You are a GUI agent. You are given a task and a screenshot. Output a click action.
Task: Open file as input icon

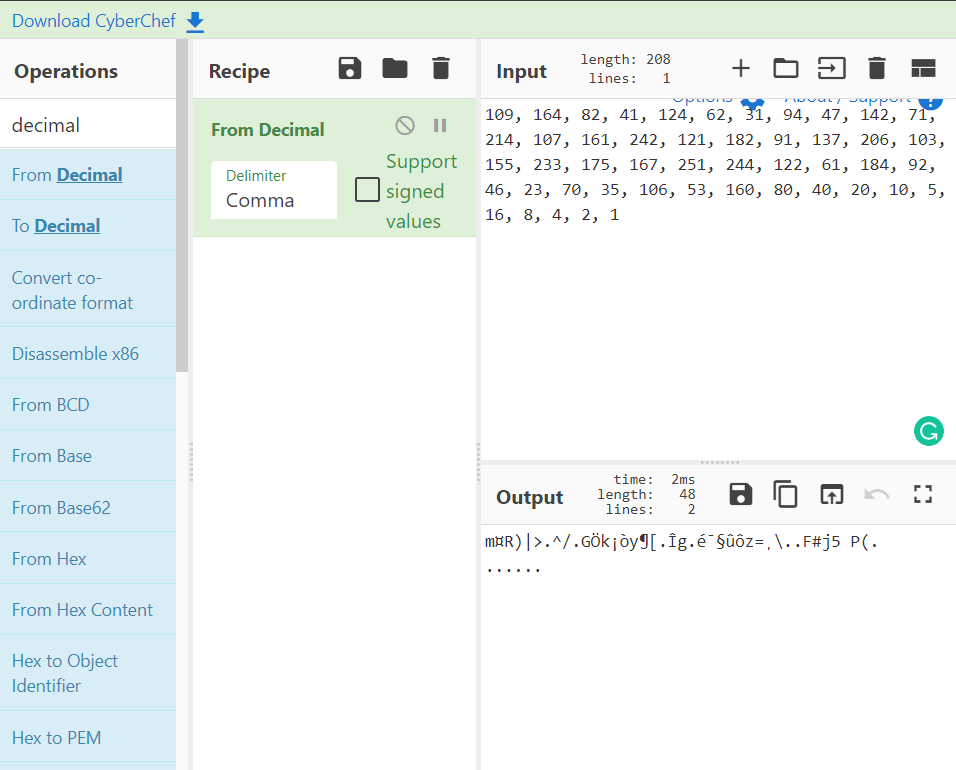click(x=832, y=68)
